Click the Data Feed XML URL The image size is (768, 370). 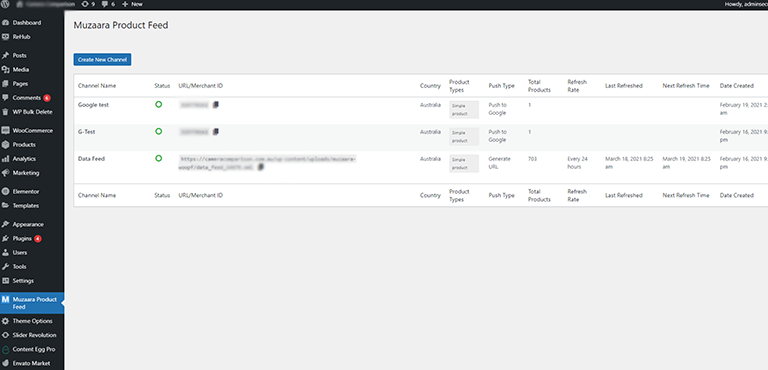268,163
